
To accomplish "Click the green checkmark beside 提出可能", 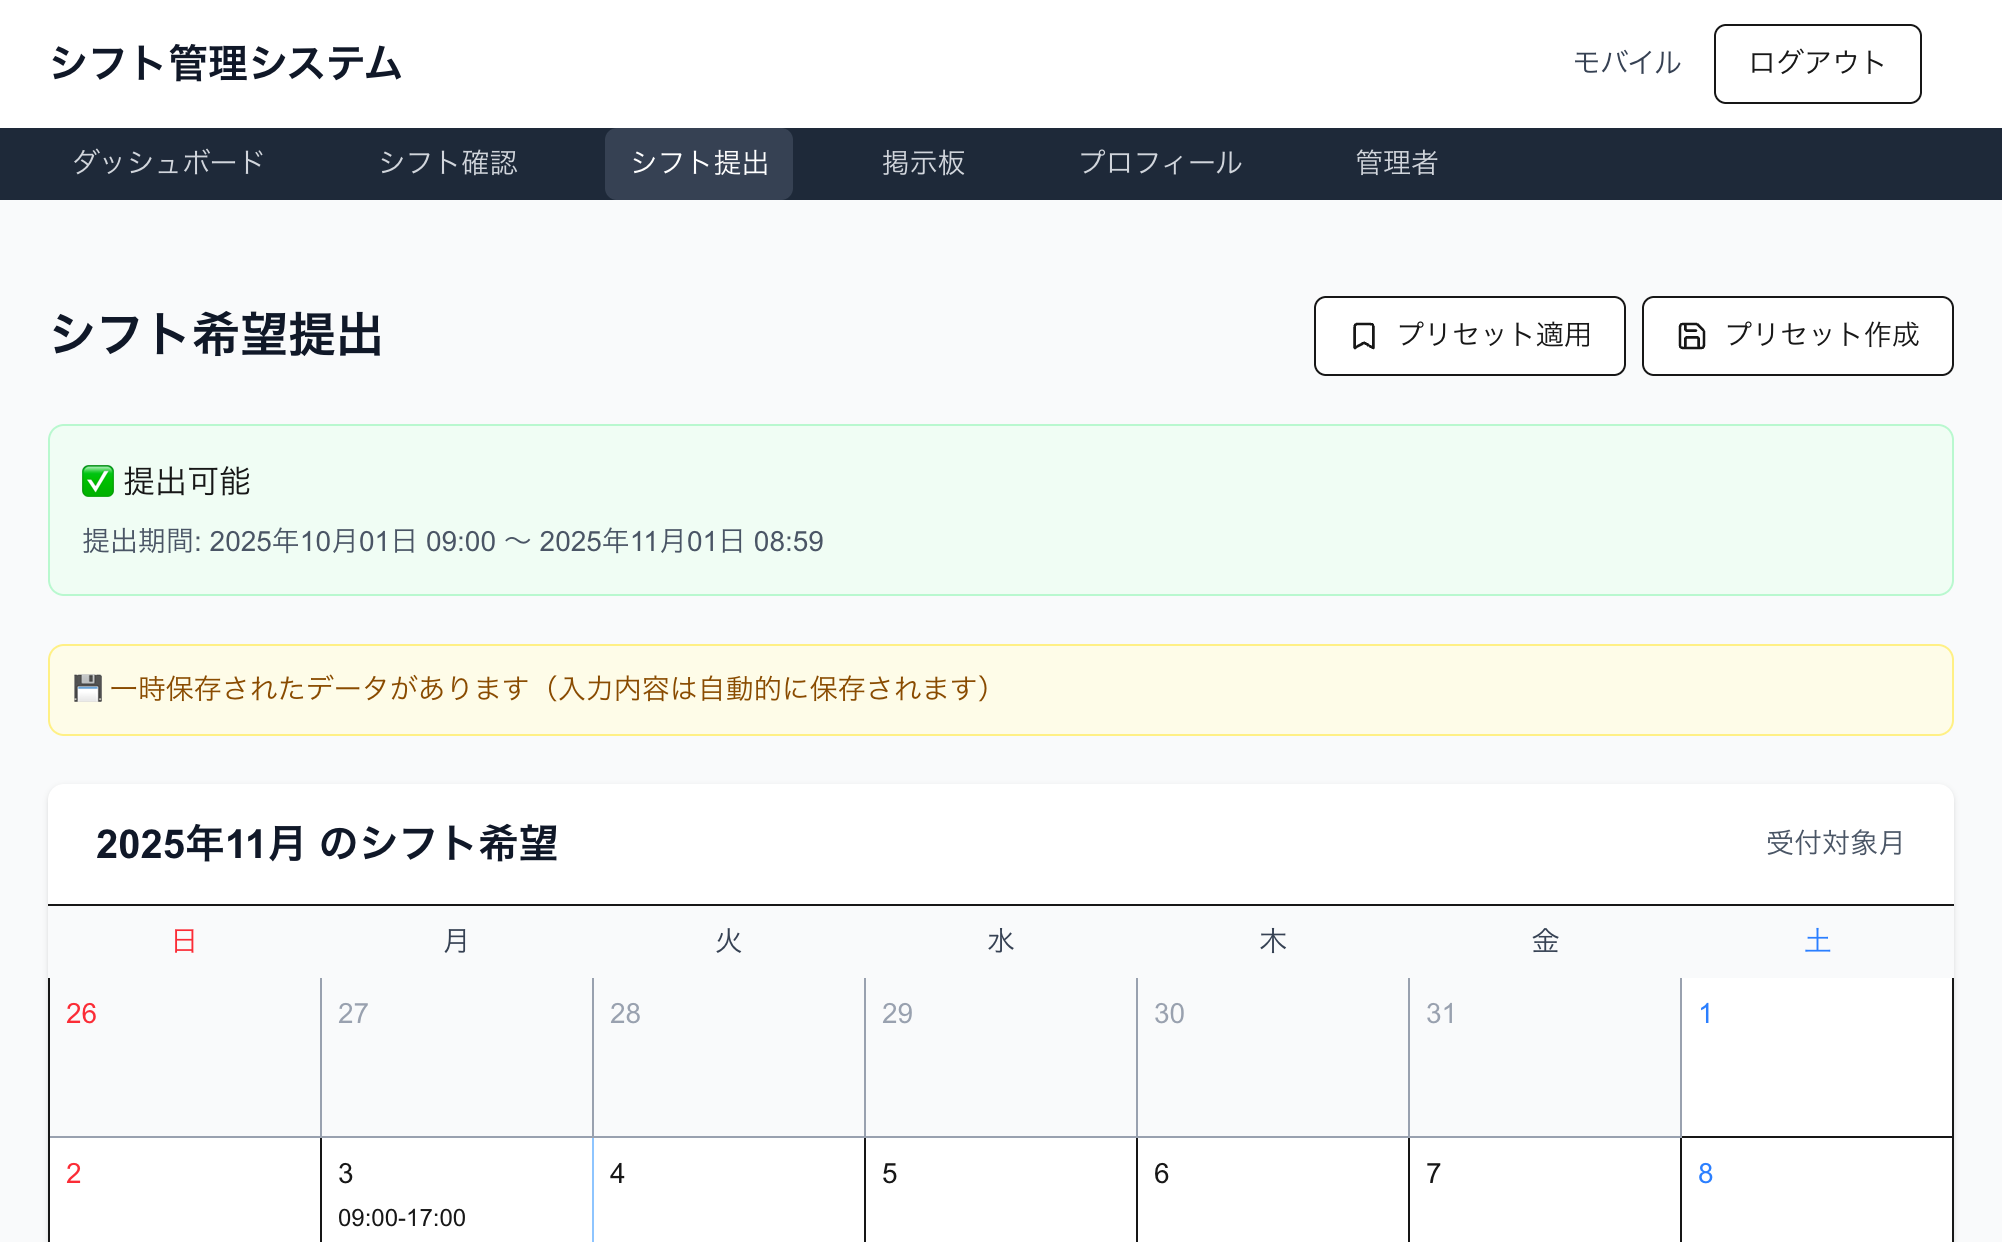I will (x=97, y=481).
